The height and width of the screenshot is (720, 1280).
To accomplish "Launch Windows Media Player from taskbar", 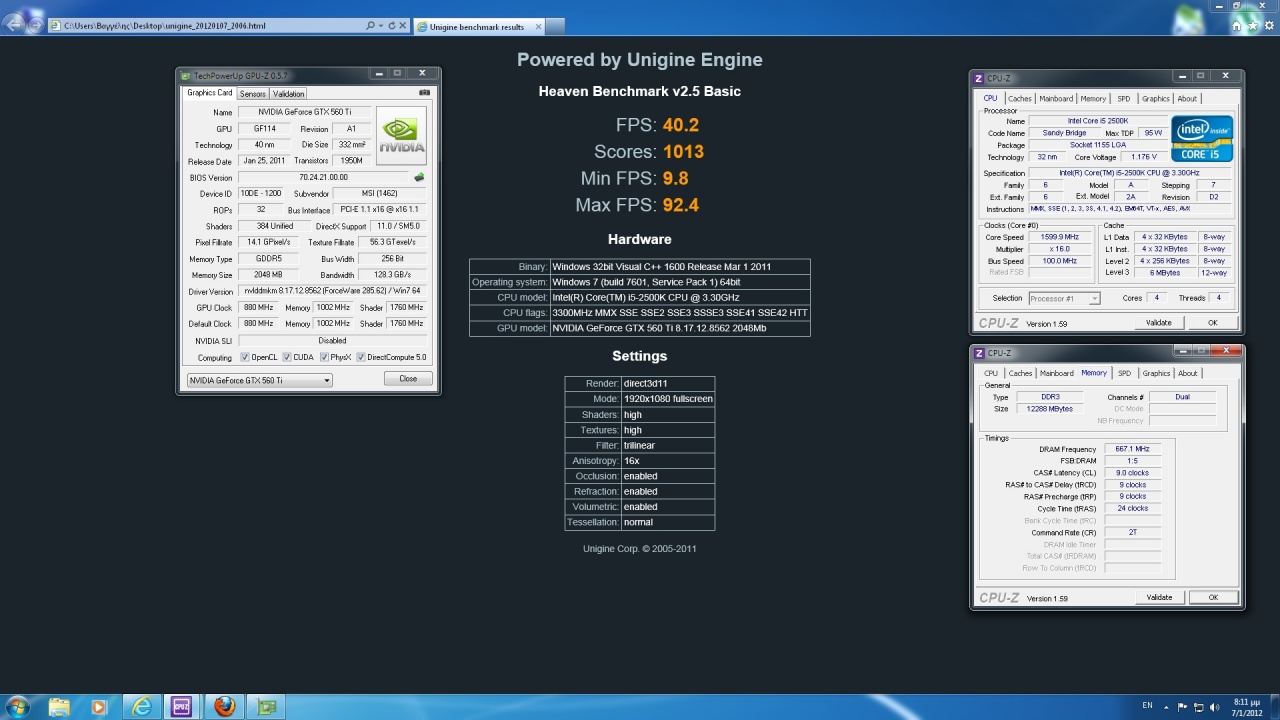I will point(98,707).
